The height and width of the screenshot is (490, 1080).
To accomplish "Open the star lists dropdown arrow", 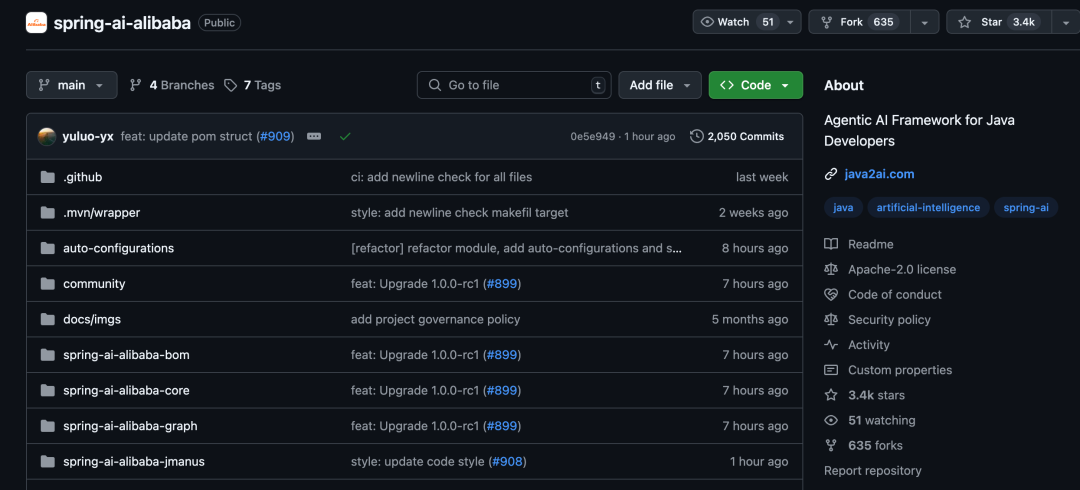I will pyautogui.click(x=1066, y=22).
